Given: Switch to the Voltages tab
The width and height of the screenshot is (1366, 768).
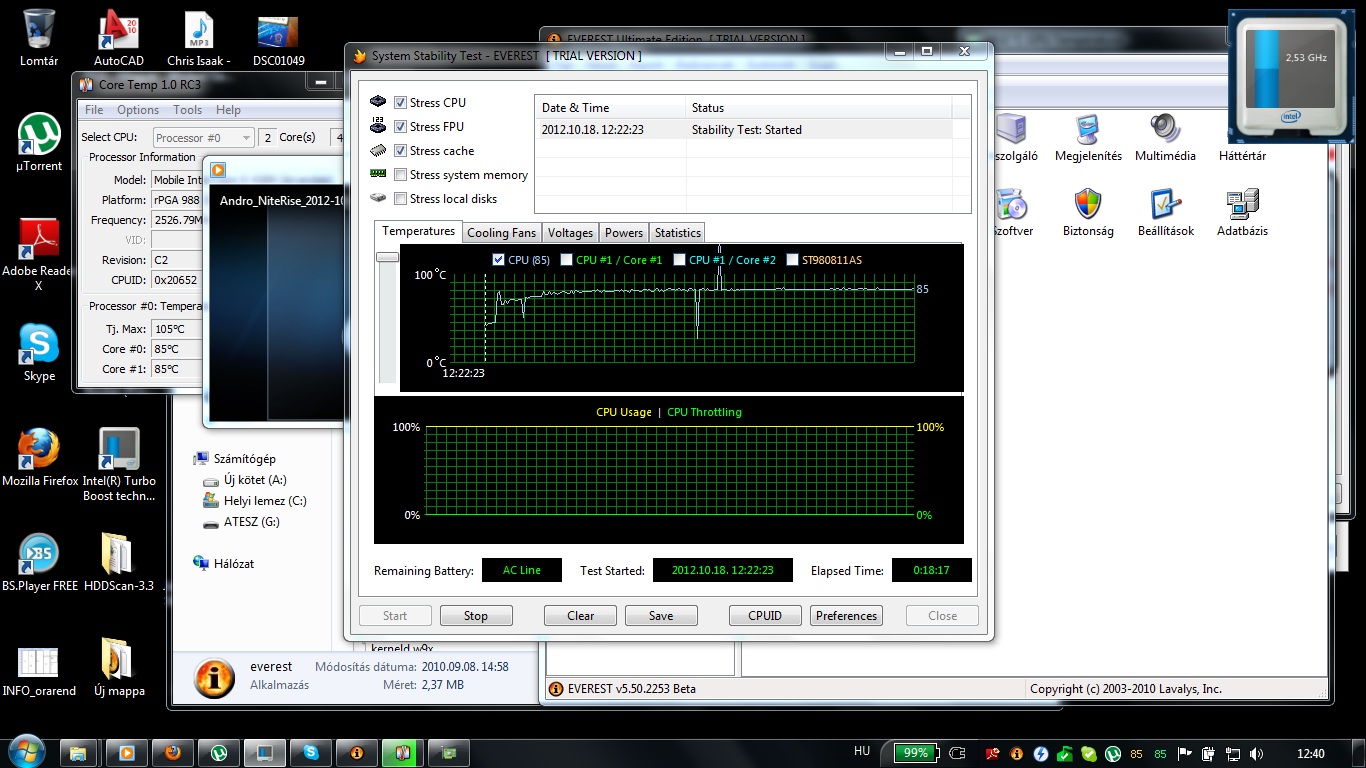Looking at the screenshot, I should [x=571, y=233].
